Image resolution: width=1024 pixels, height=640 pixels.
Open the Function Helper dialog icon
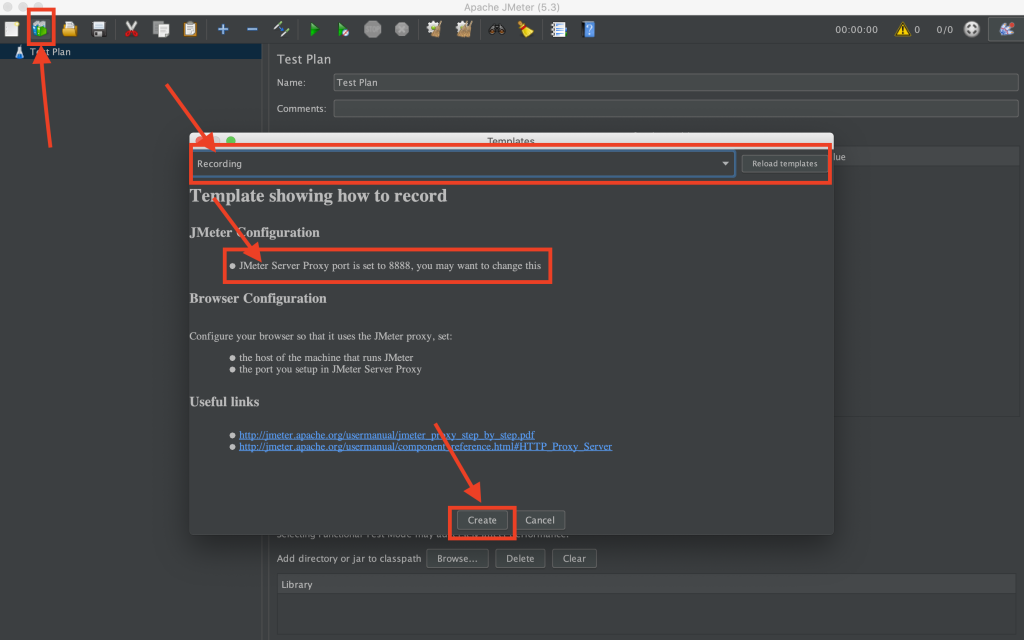click(558, 29)
